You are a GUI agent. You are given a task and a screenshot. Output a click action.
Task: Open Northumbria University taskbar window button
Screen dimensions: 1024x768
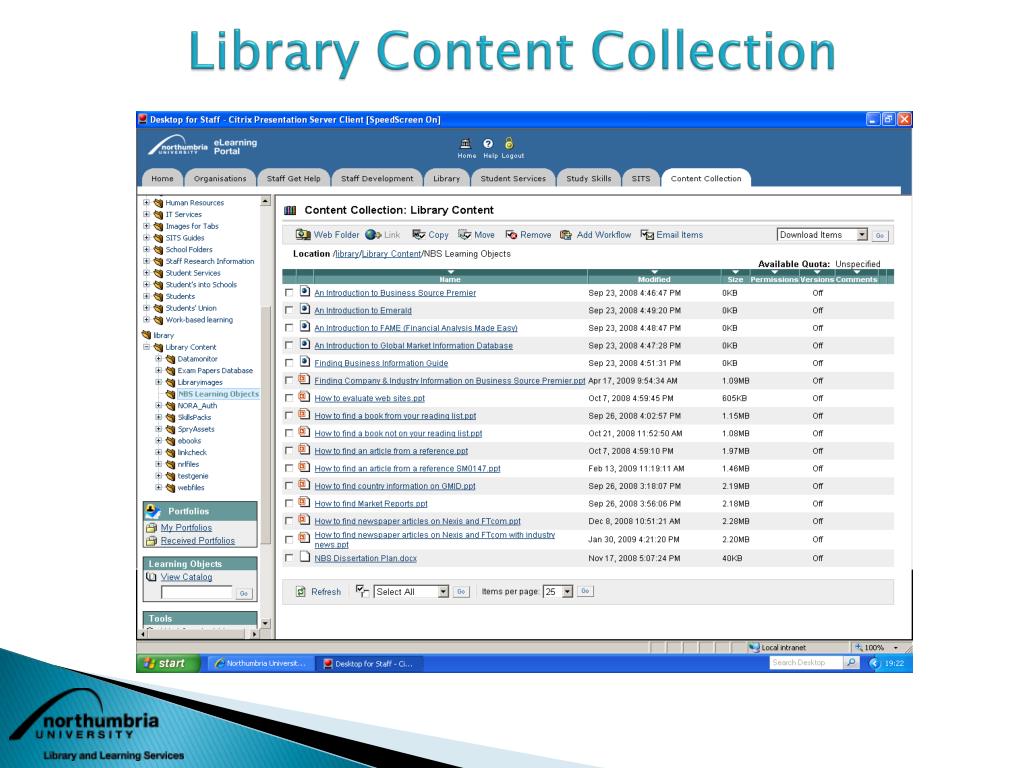point(260,664)
